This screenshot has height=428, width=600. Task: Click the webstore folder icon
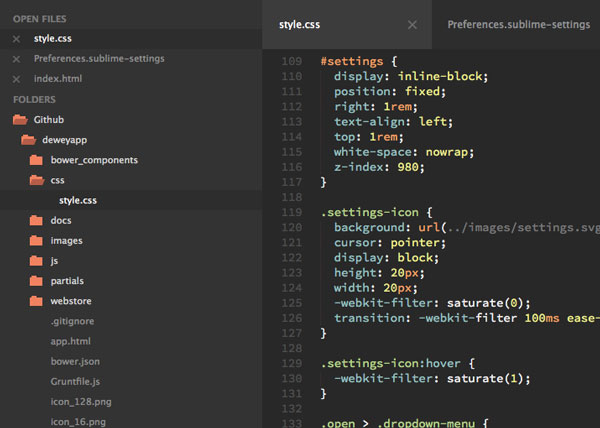point(36,301)
